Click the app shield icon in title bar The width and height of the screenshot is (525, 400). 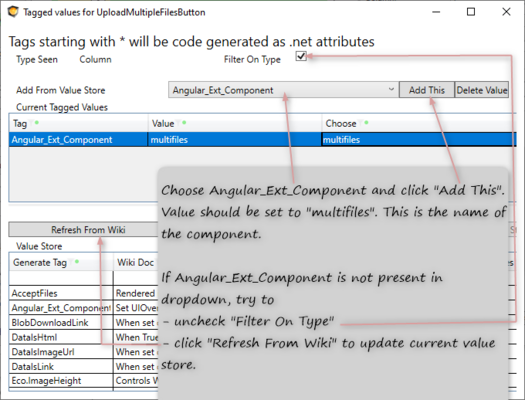[x=13, y=12]
